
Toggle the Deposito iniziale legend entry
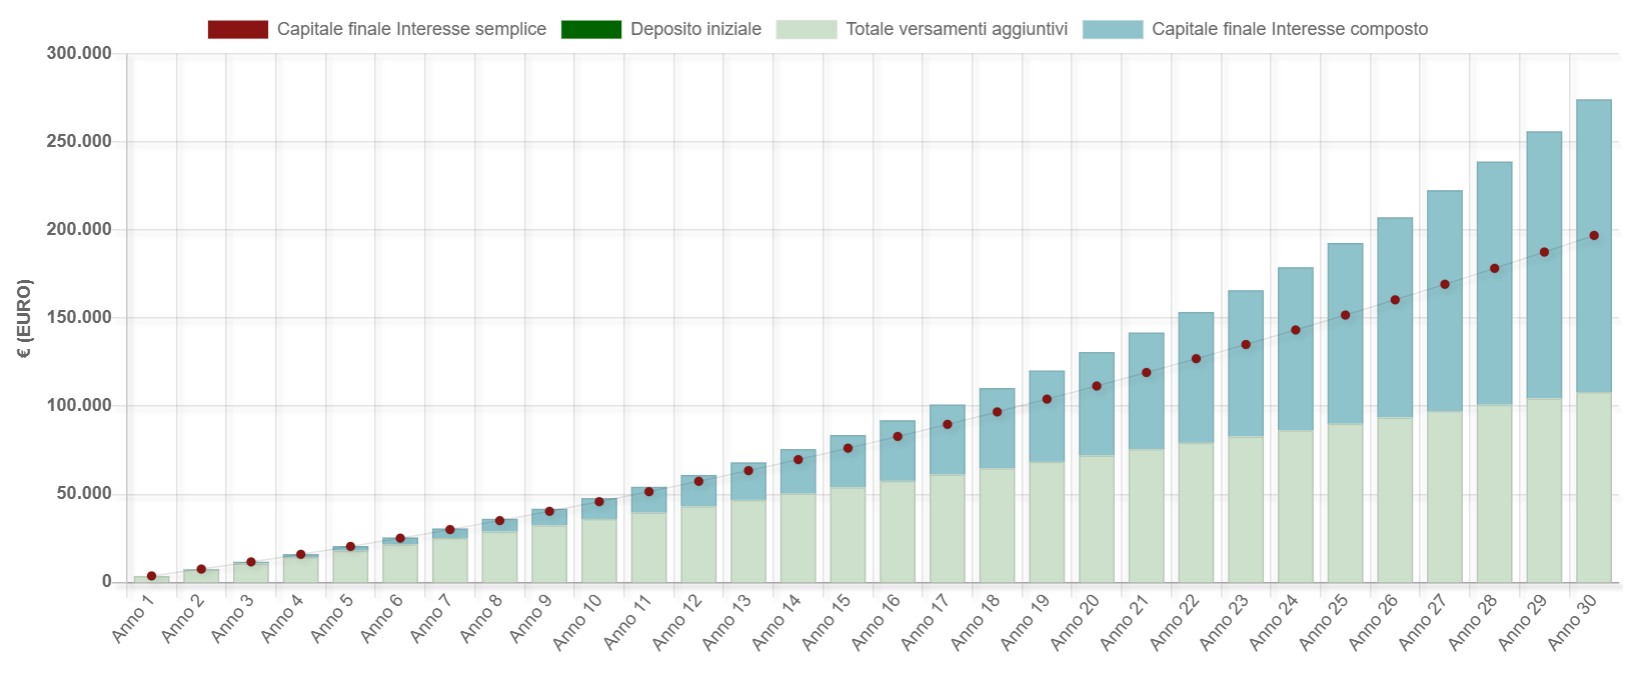[x=661, y=29]
